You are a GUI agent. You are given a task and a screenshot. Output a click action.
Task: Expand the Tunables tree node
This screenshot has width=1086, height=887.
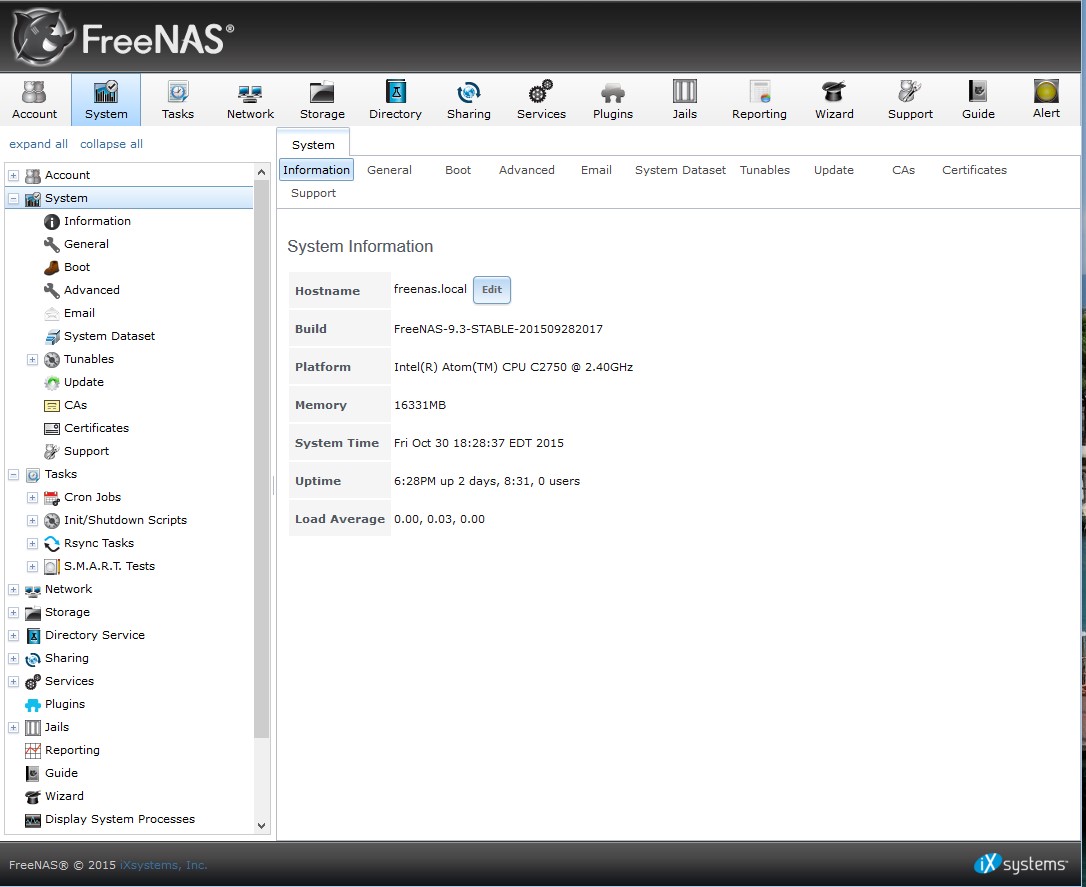(32, 359)
